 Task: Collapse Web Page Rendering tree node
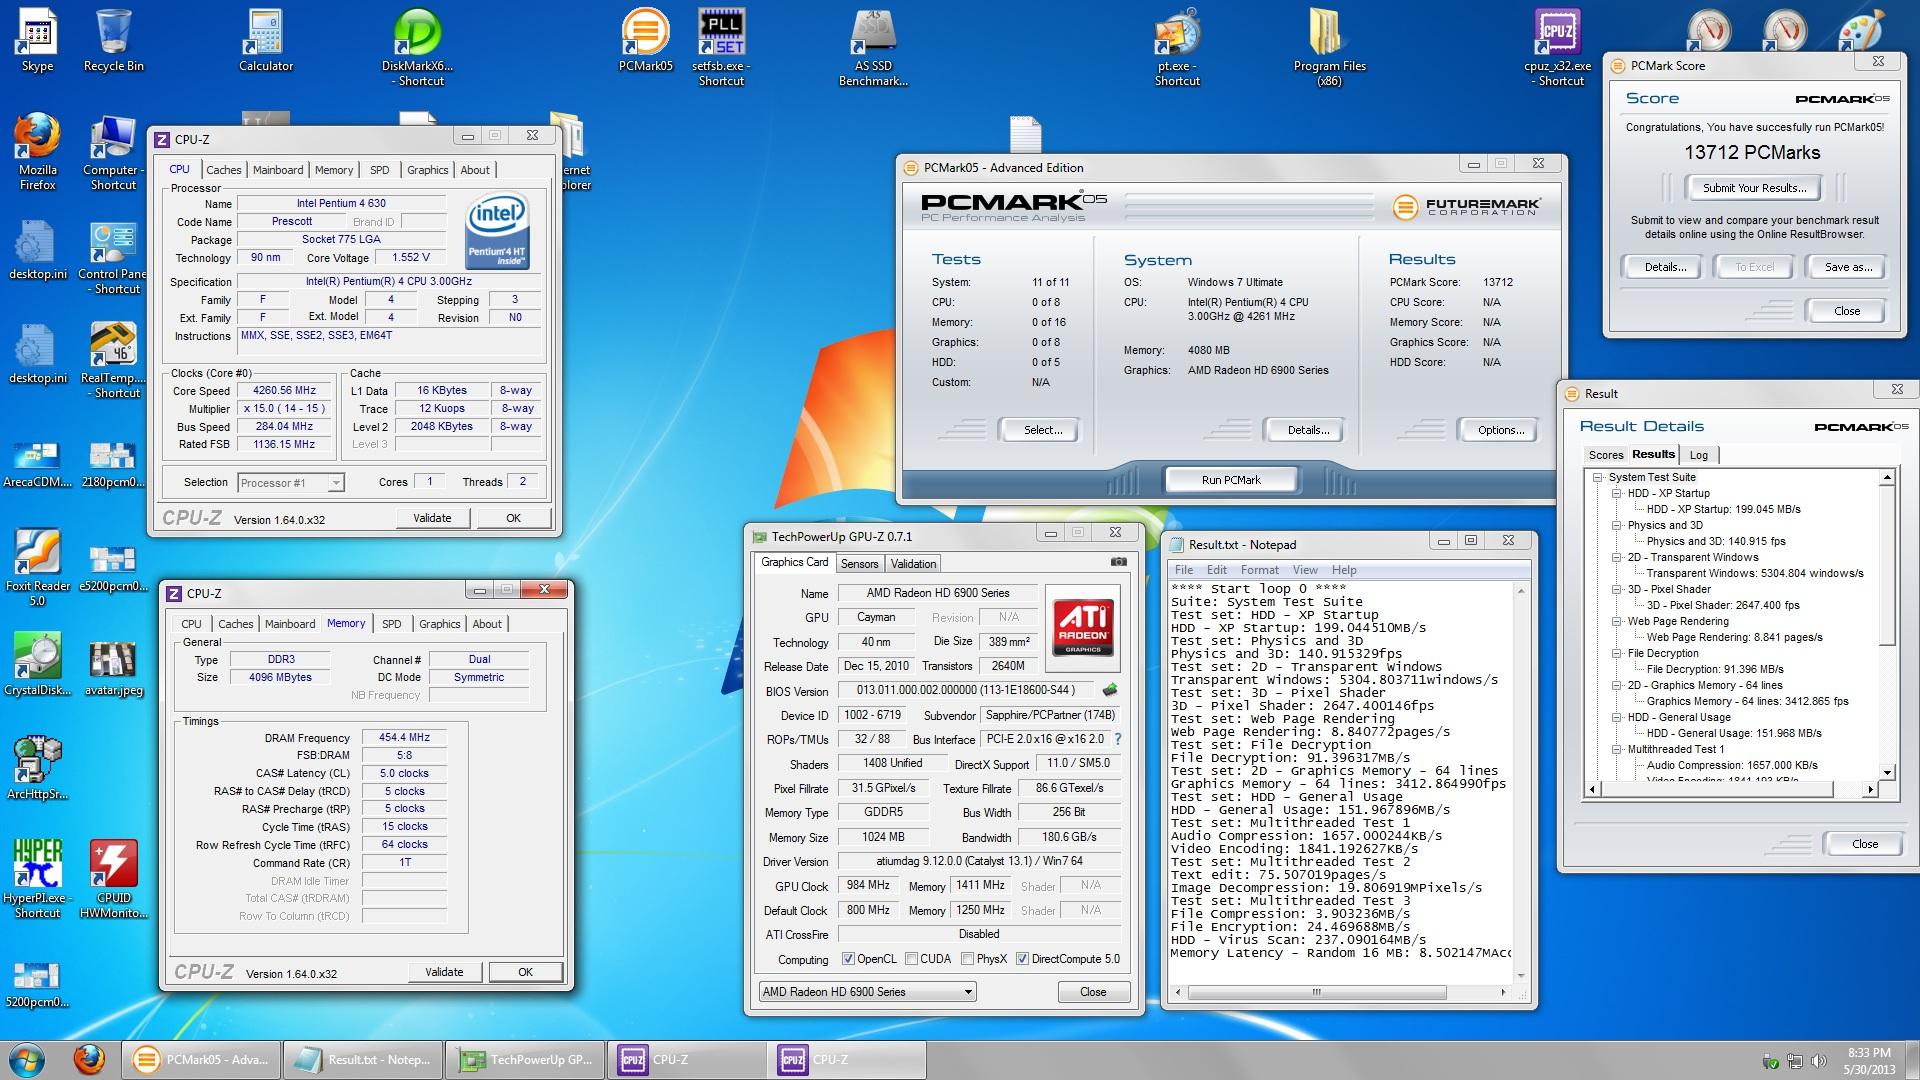pyautogui.click(x=1616, y=621)
